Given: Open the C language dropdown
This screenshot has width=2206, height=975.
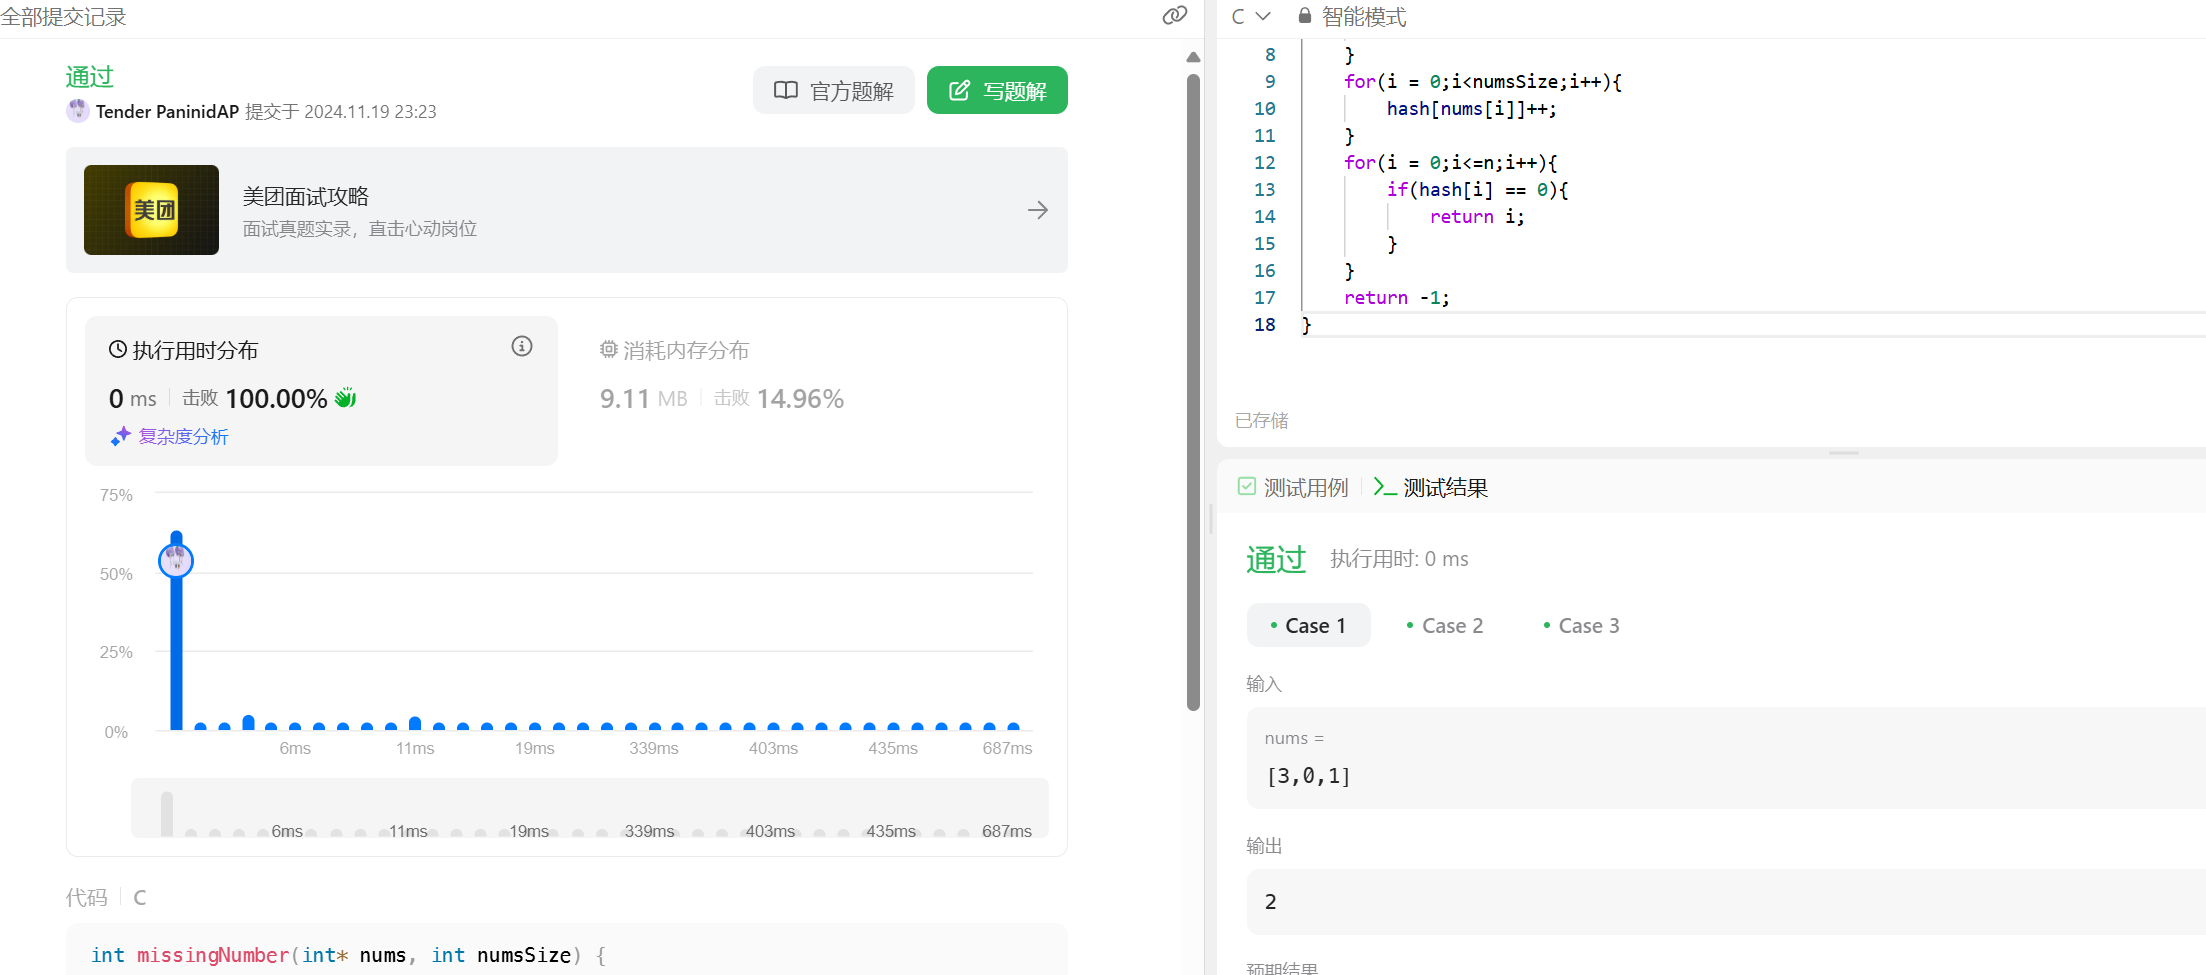Looking at the screenshot, I should point(1250,16).
